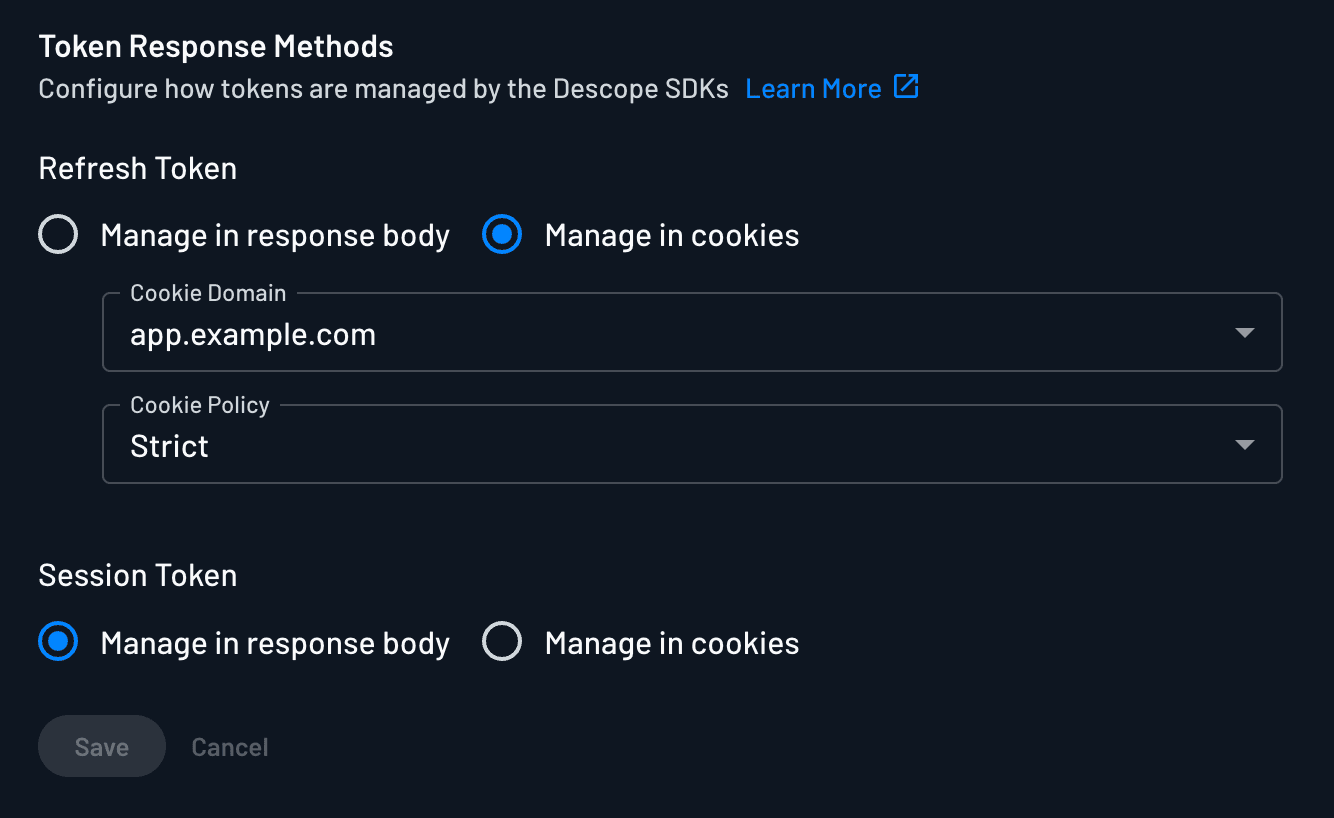The width and height of the screenshot is (1334, 818).
Task: Click the Cookie Domain field label
Action: pyautogui.click(x=208, y=292)
